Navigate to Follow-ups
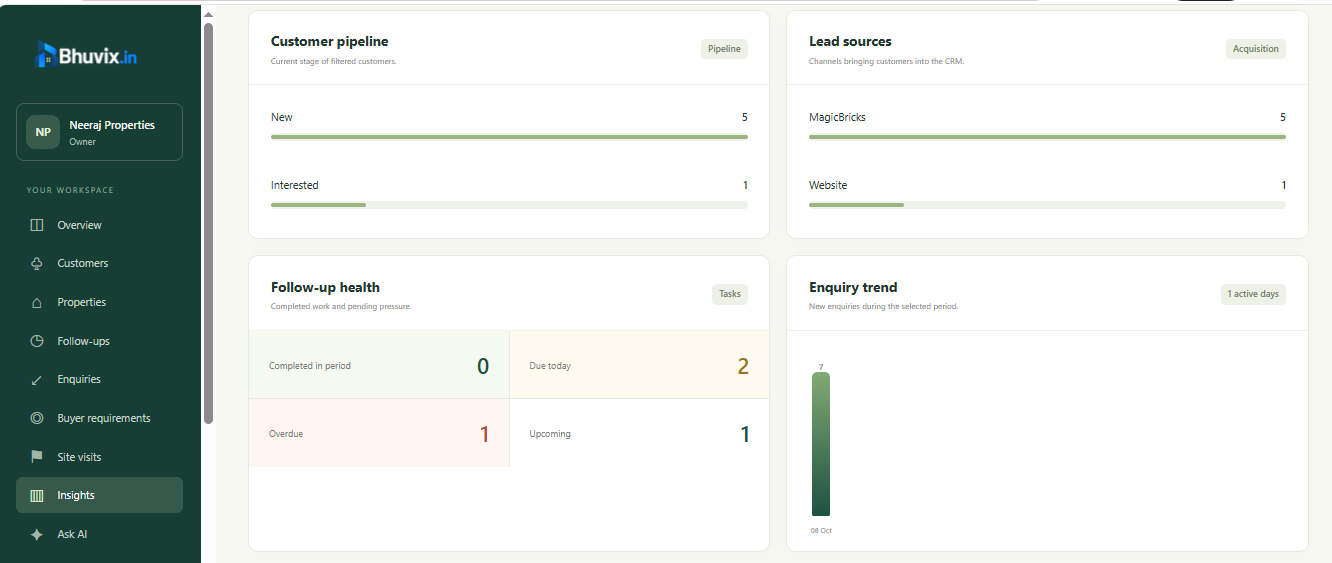The height and width of the screenshot is (563, 1332). click(x=99, y=341)
